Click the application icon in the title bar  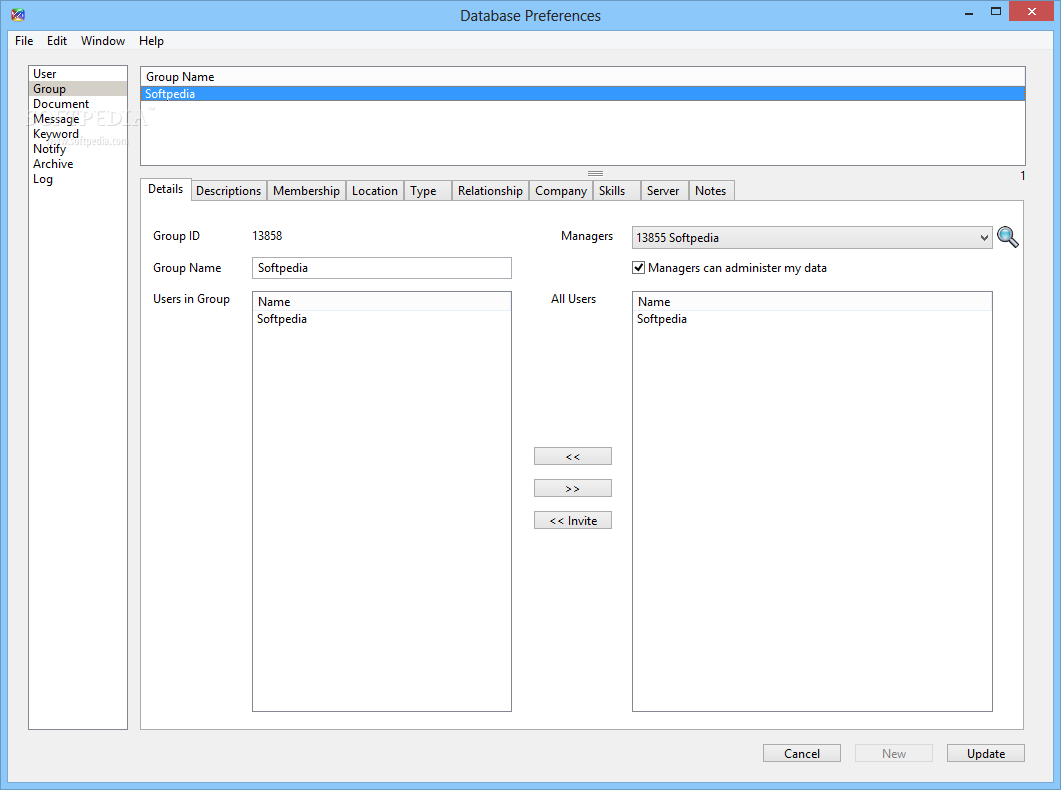pyautogui.click(x=18, y=15)
